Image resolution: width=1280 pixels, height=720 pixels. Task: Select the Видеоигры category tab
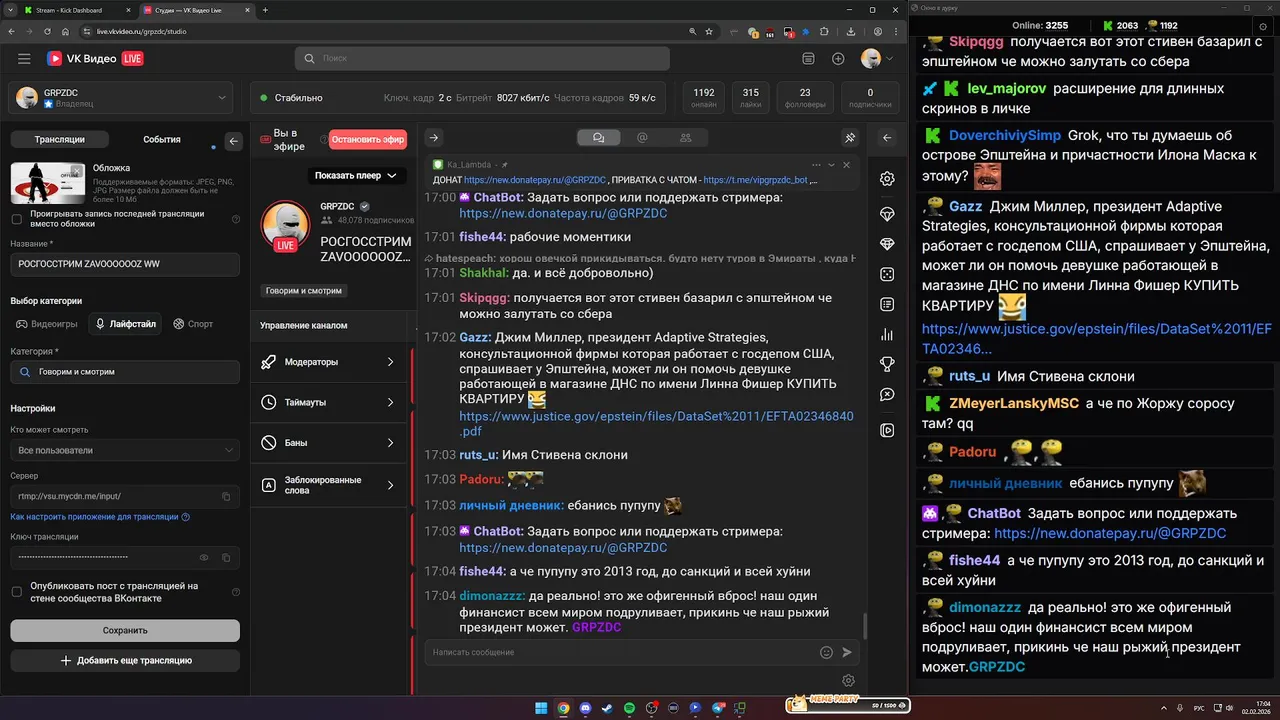(47, 324)
